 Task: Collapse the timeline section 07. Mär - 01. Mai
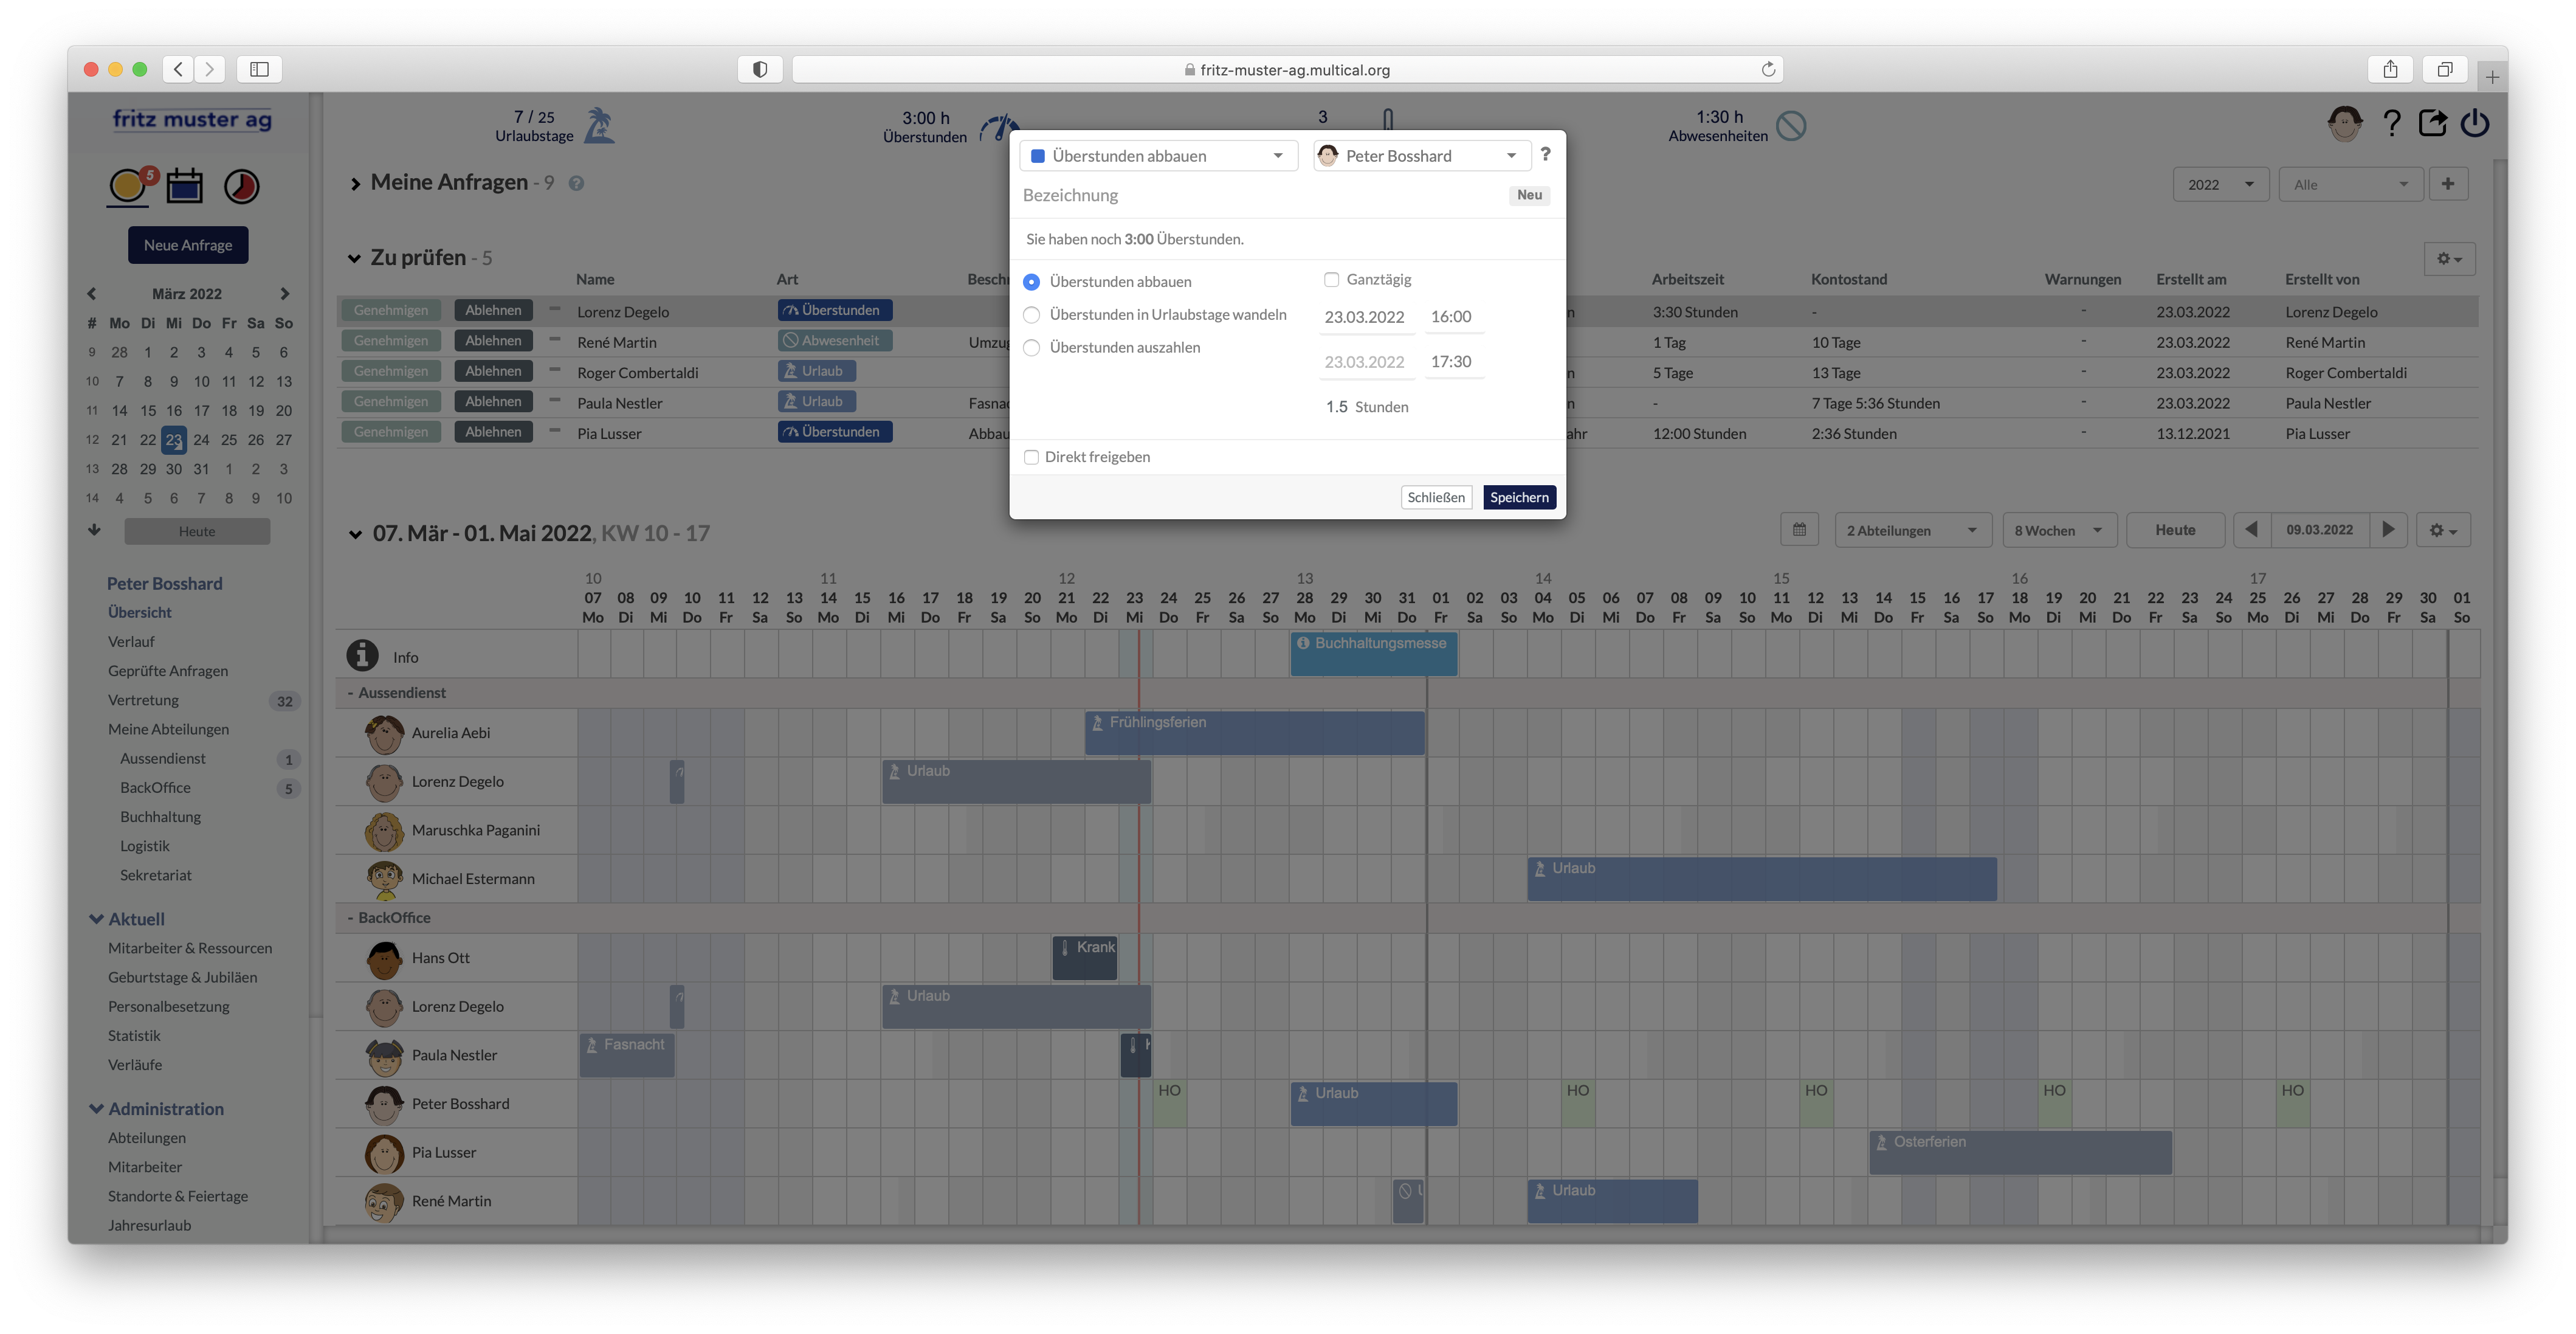tap(355, 534)
